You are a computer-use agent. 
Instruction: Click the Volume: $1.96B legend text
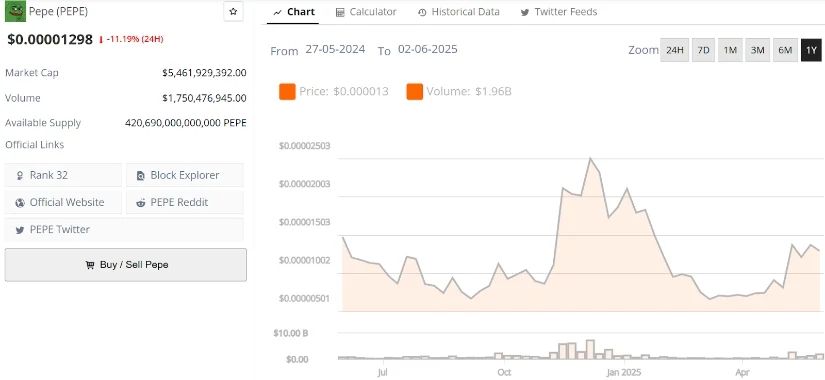tap(469, 92)
